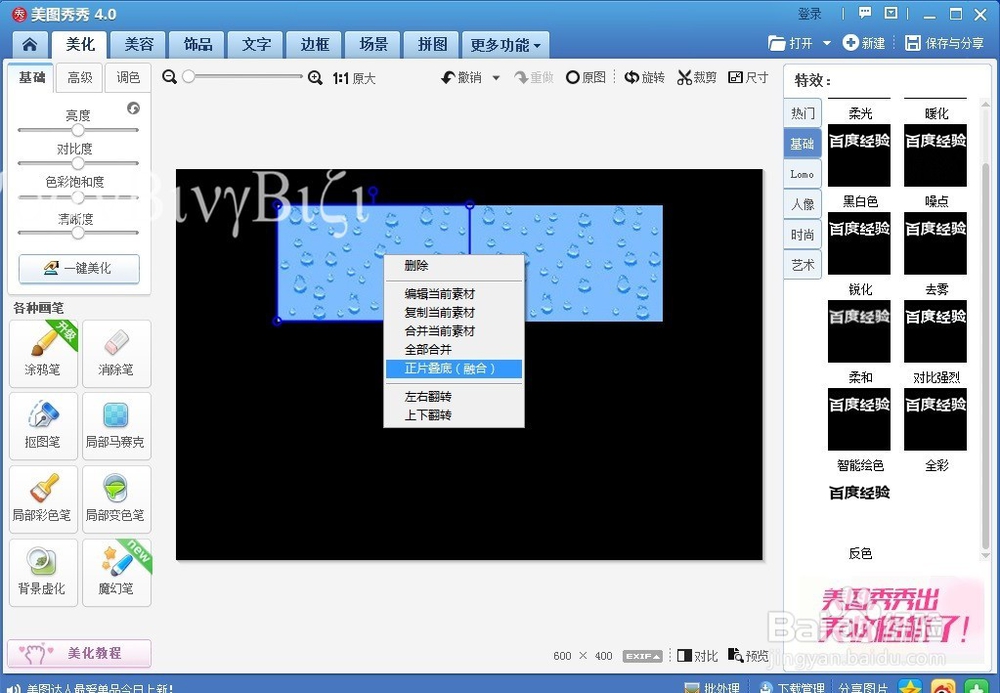This screenshot has height=693, width=1000.
Task: Select the 高级 adjustments subtab
Action: (80, 78)
